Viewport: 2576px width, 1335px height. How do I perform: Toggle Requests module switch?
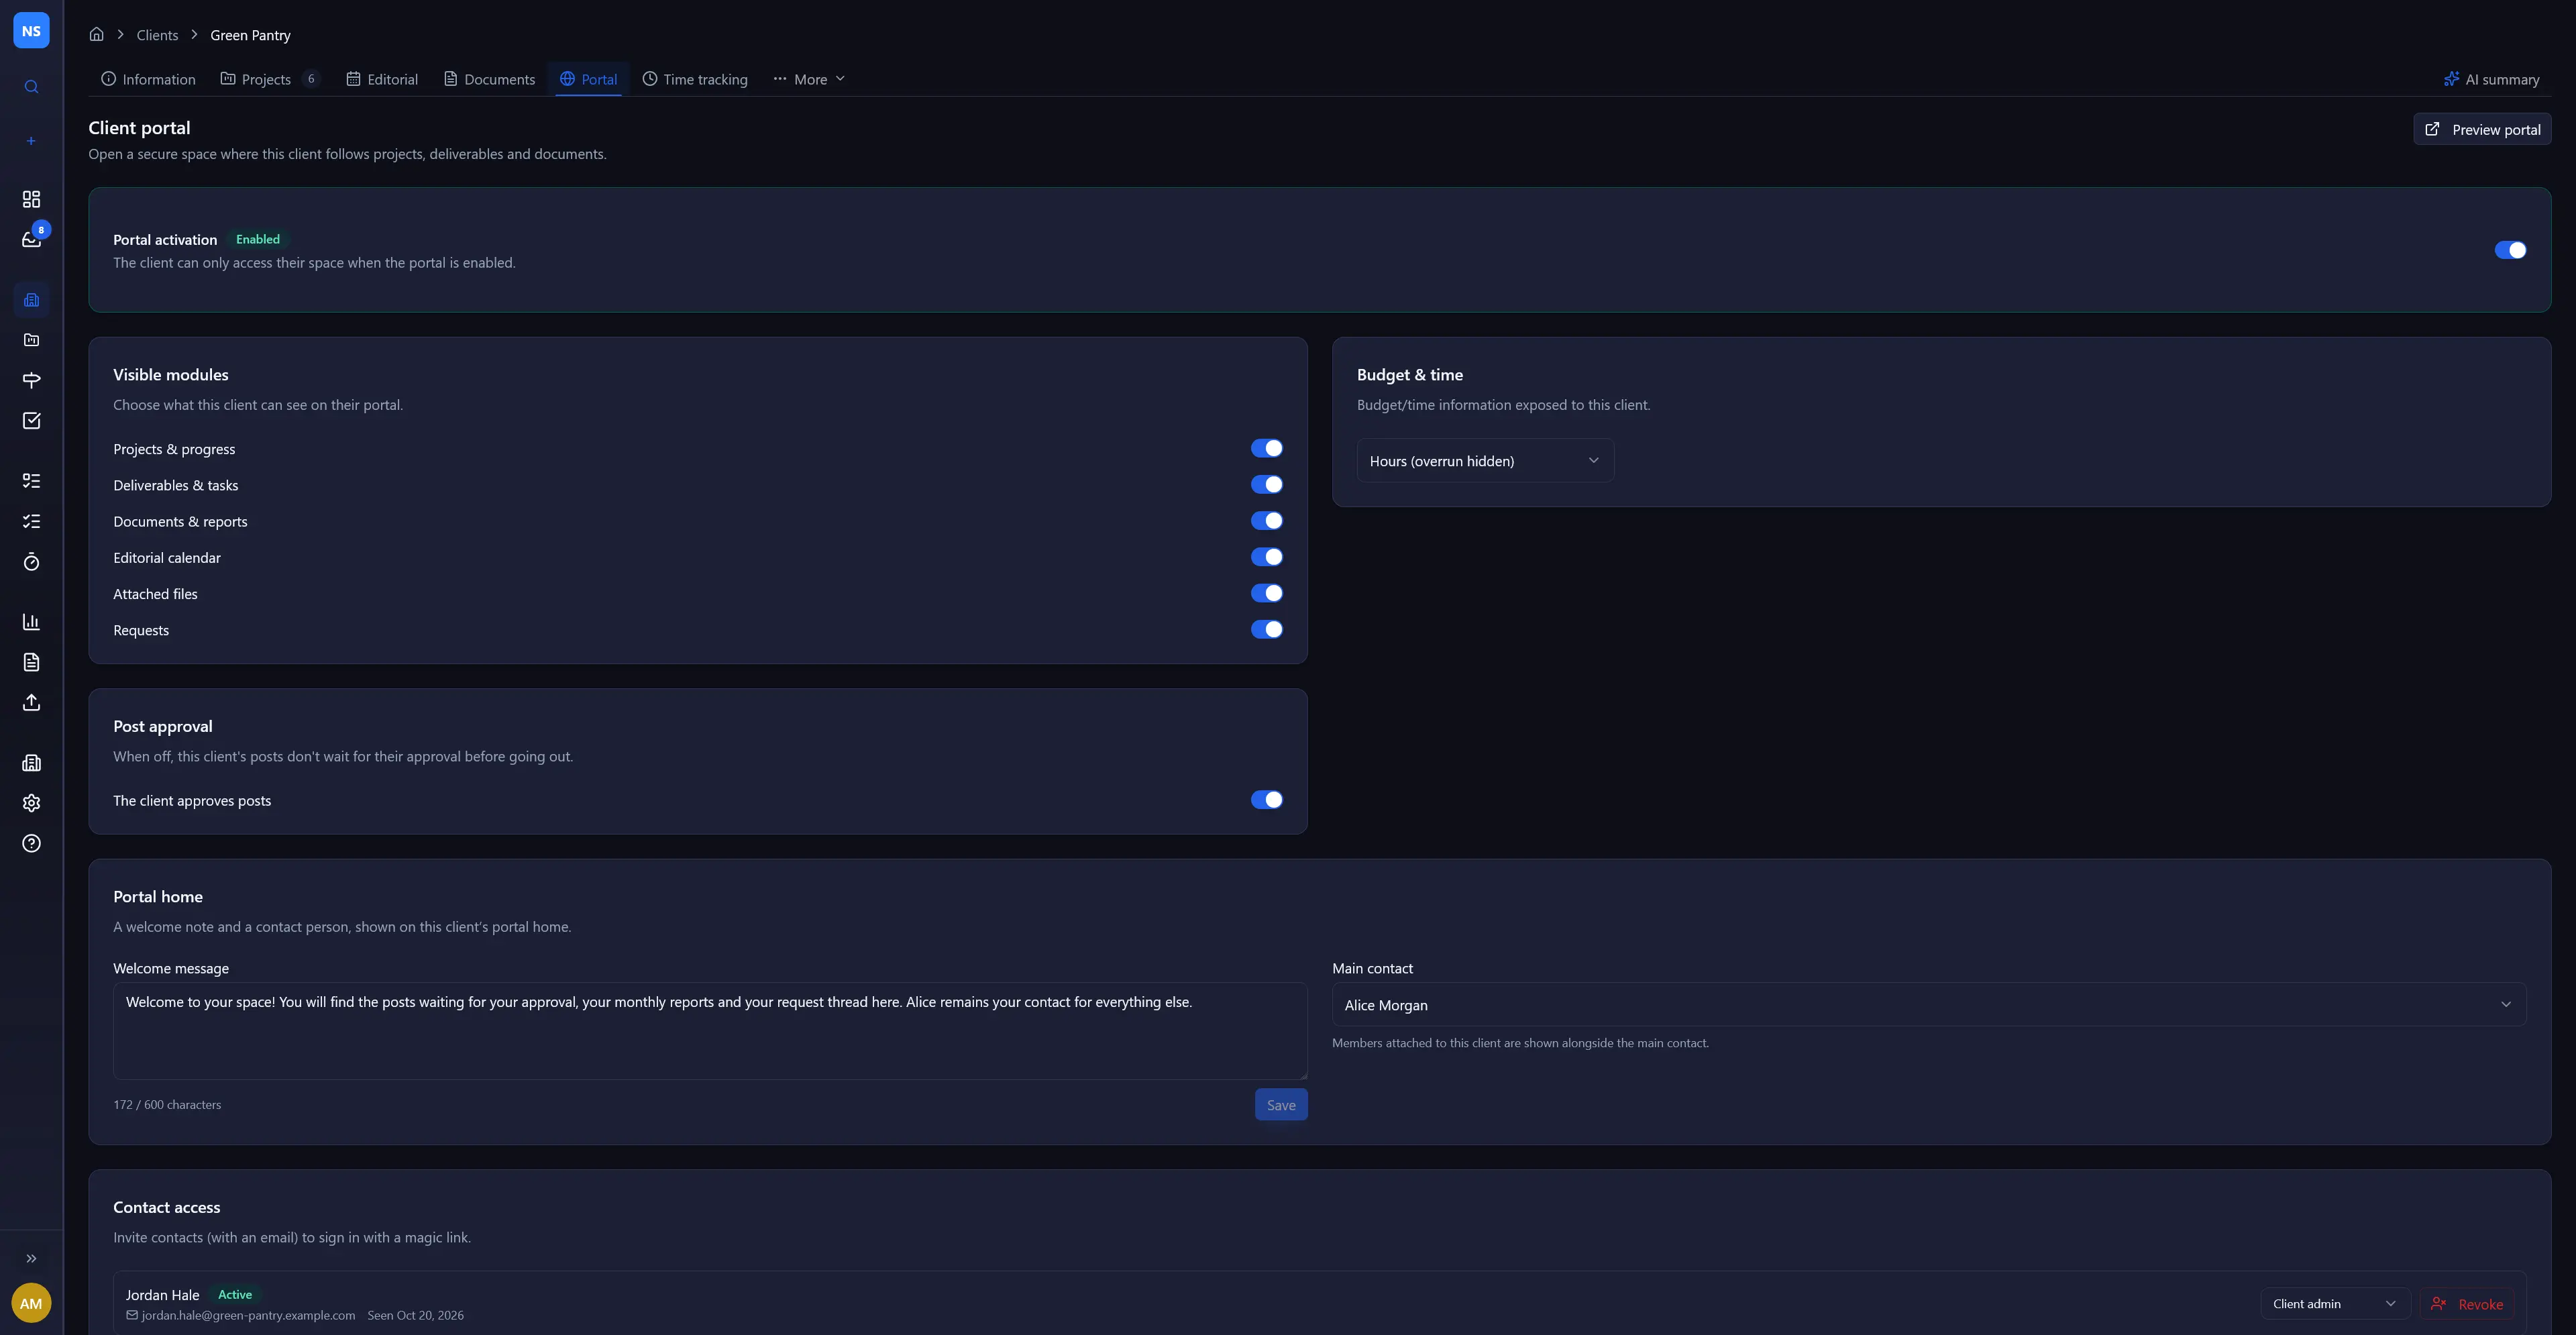pyautogui.click(x=1266, y=629)
